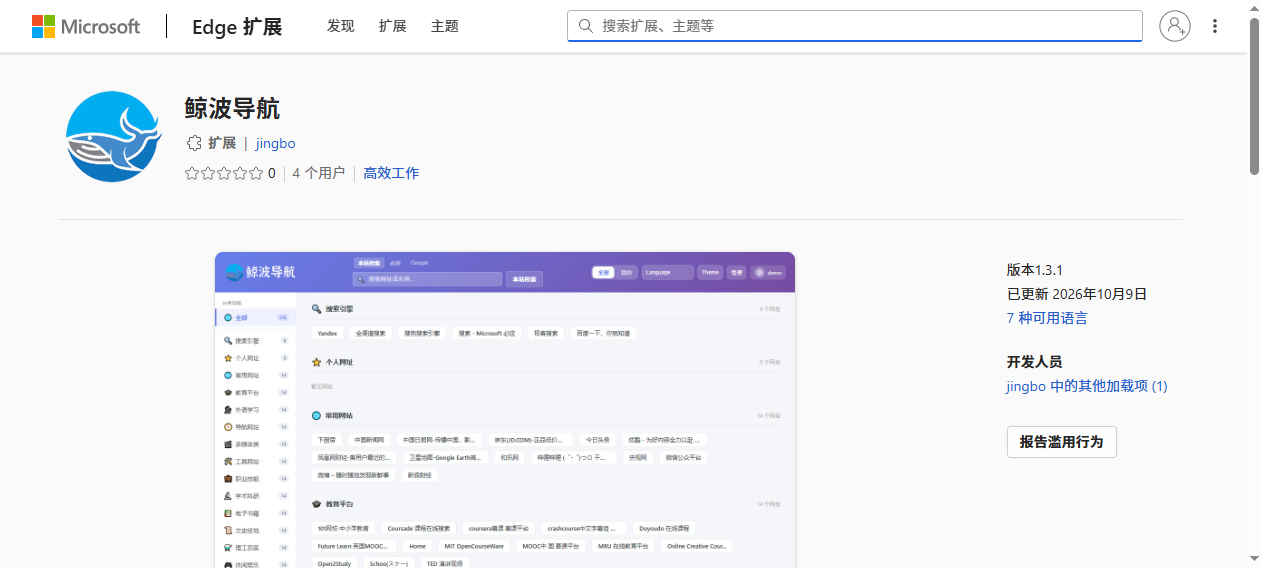1262x568 pixels.
Task: Click the search magnifier icon
Action: (586, 26)
